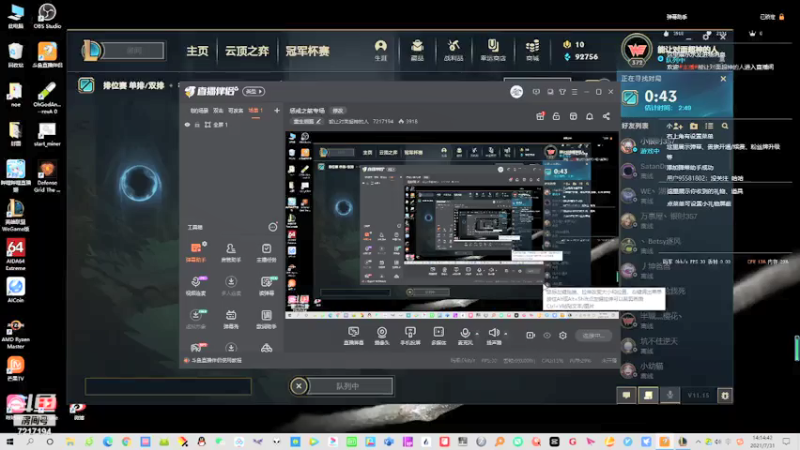800x450 pixels.
Task: Open the 主页 tab in League client
Action: point(197,51)
